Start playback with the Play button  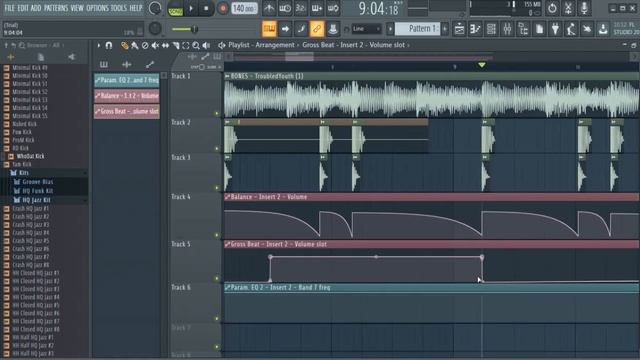[191, 8]
